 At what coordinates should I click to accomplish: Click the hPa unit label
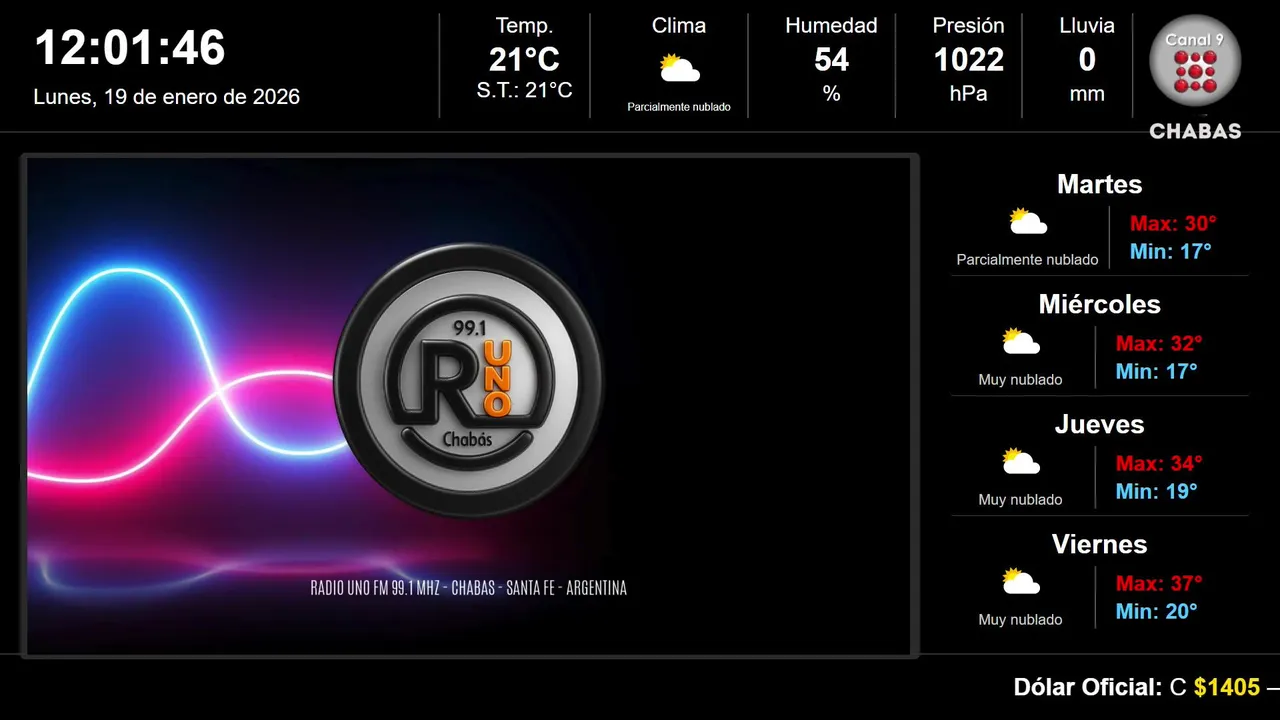[968, 94]
